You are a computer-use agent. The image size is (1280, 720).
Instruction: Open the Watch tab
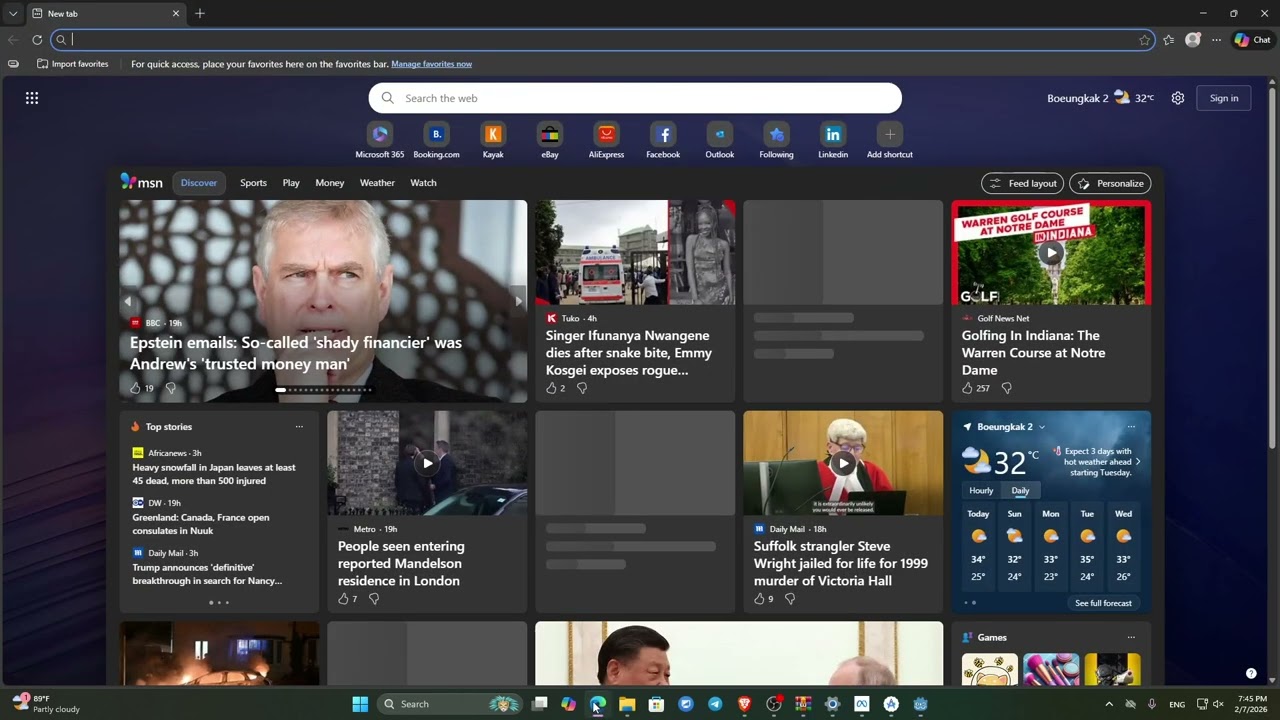tap(423, 183)
